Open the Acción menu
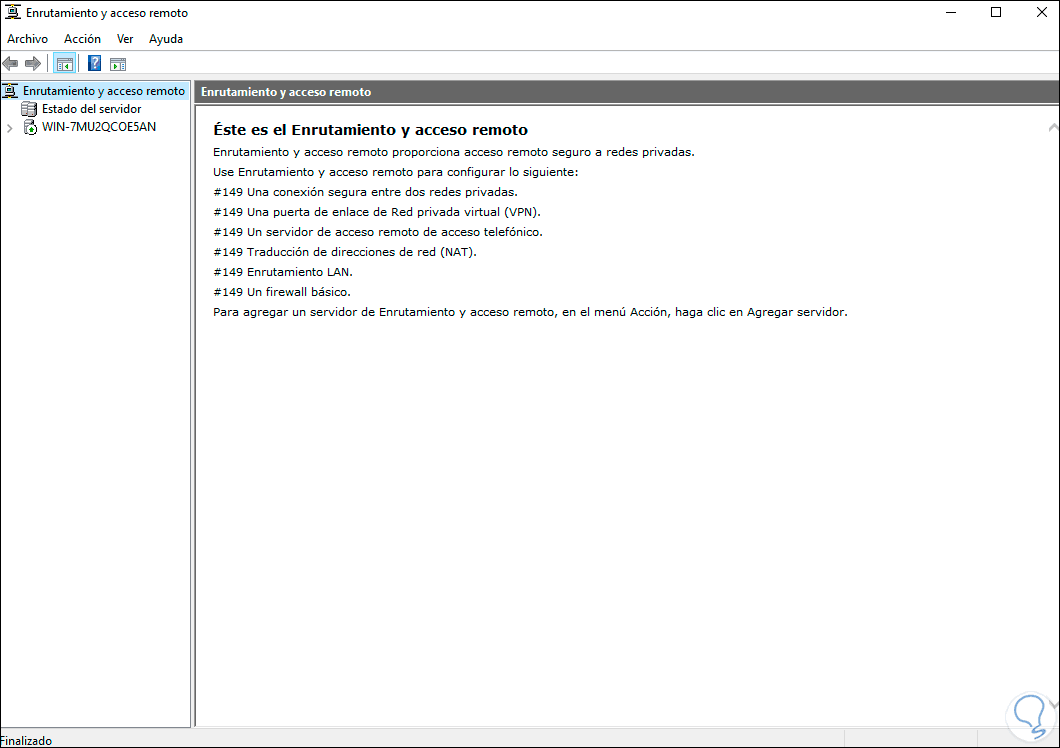1060x748 pixels. point(82,39)
